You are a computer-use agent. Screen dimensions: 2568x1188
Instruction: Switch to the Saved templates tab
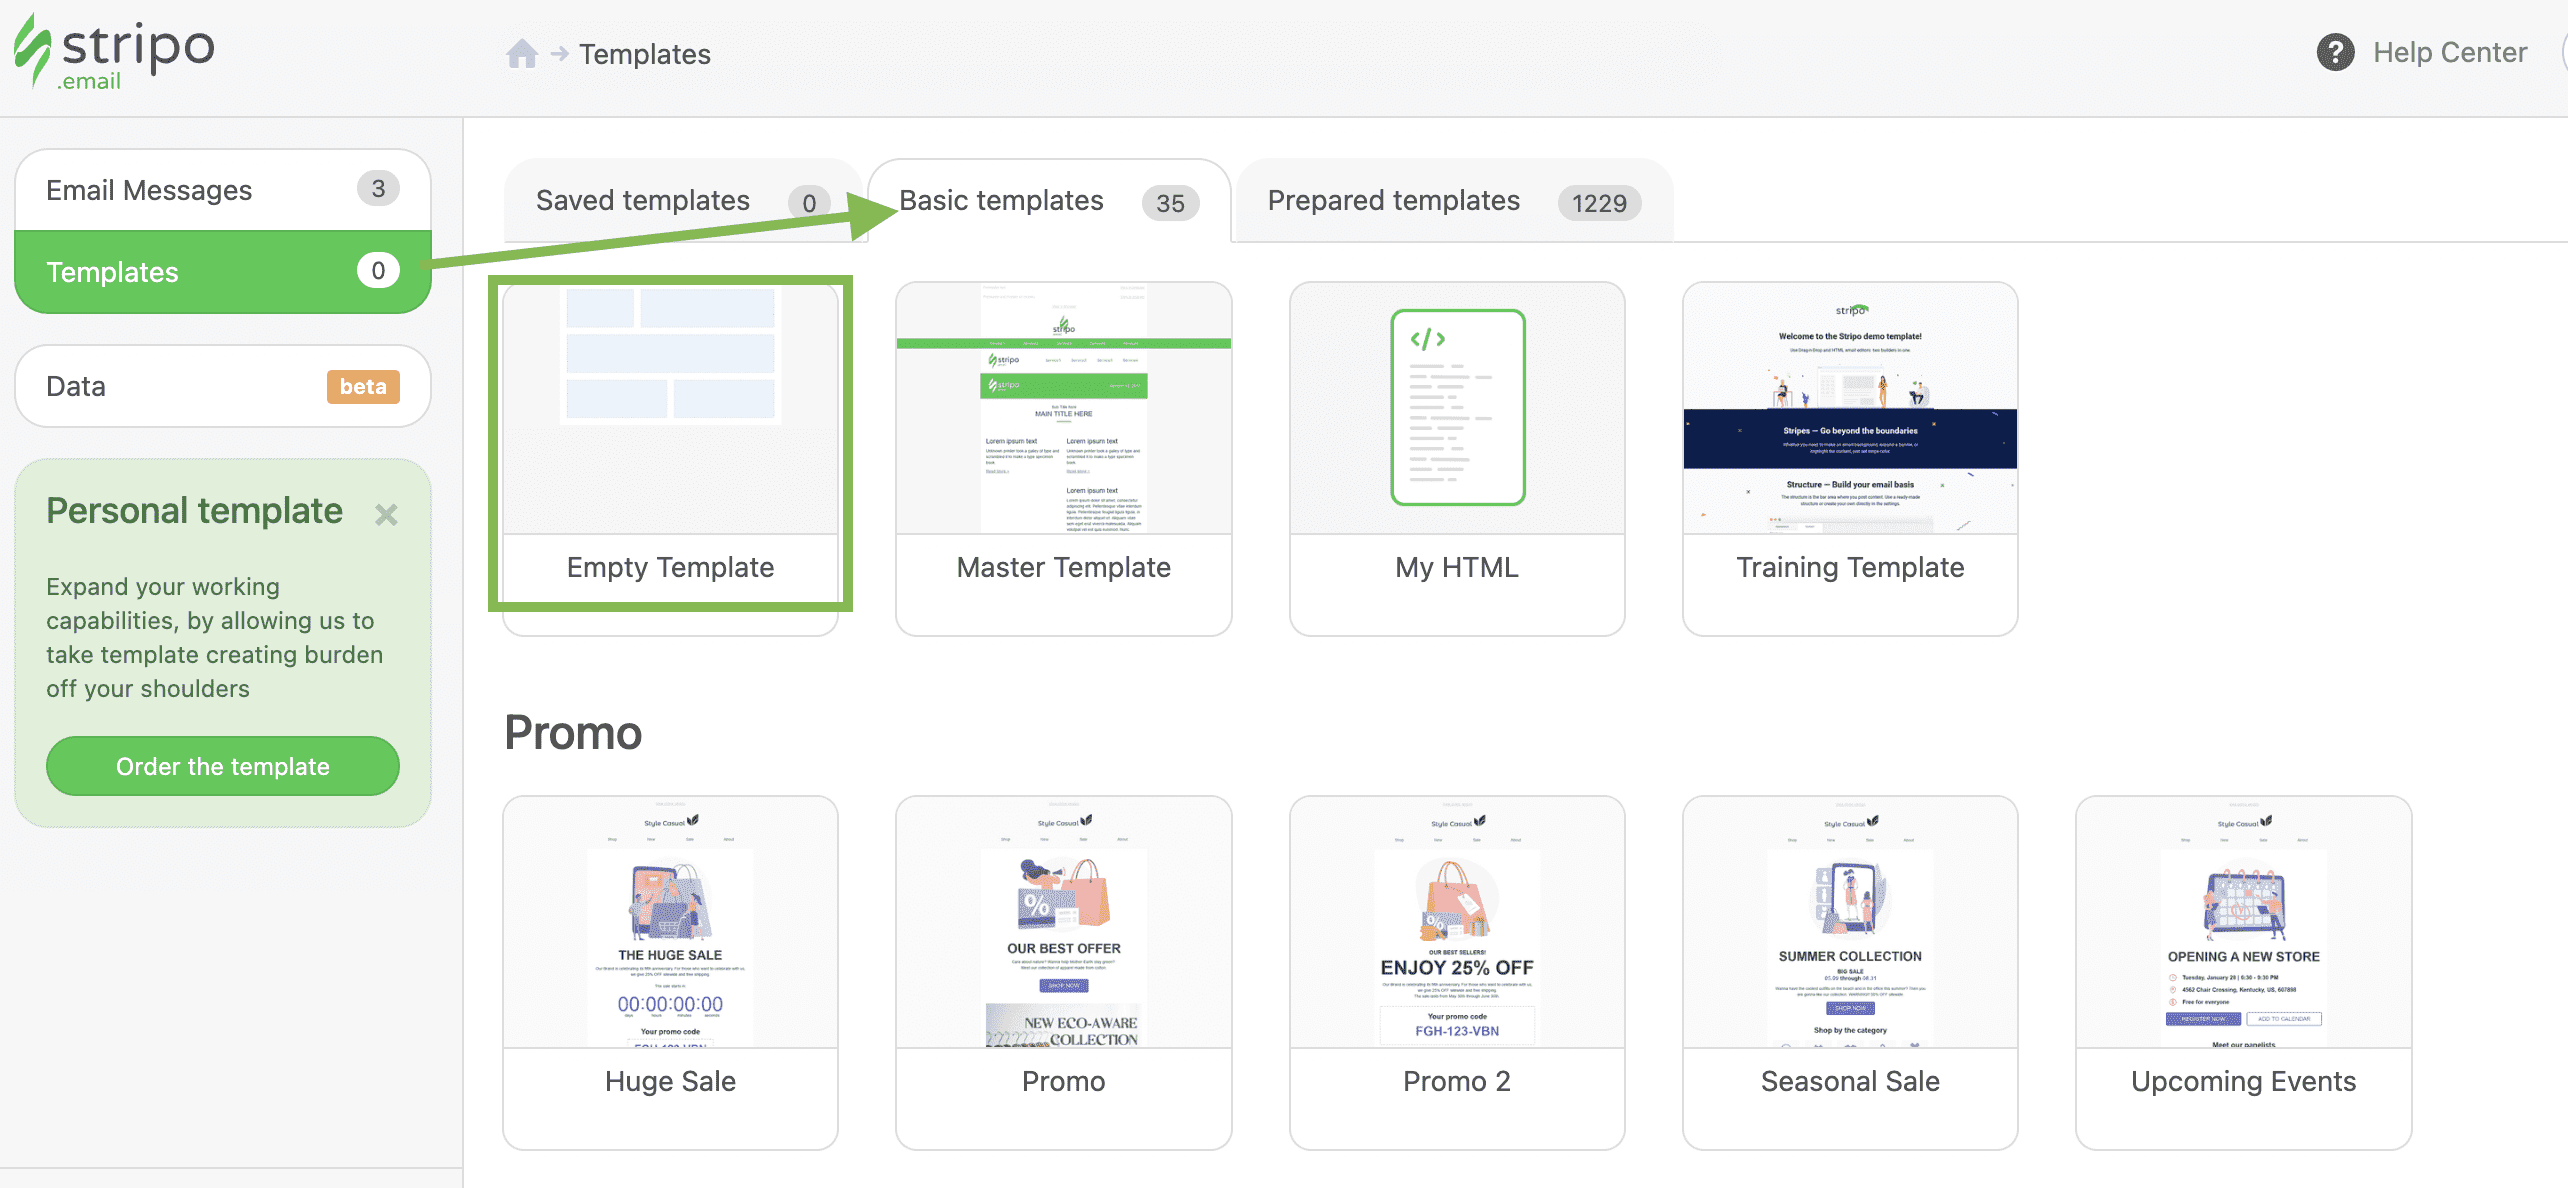click(x=642, y=200)
